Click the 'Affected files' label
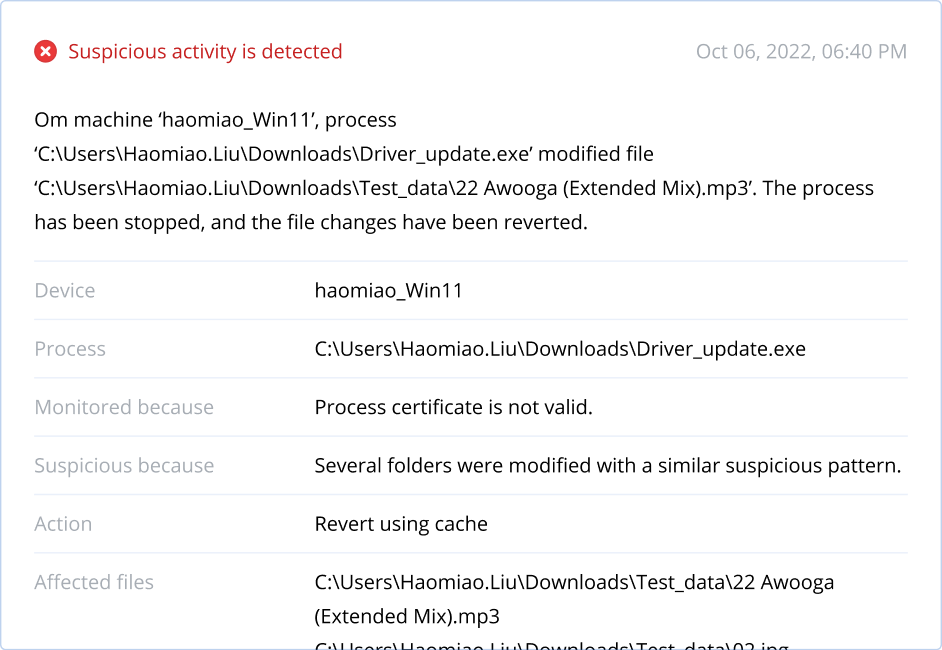This screenshot has width=942, height=650. pyautogui.click(x=94, y=582)
